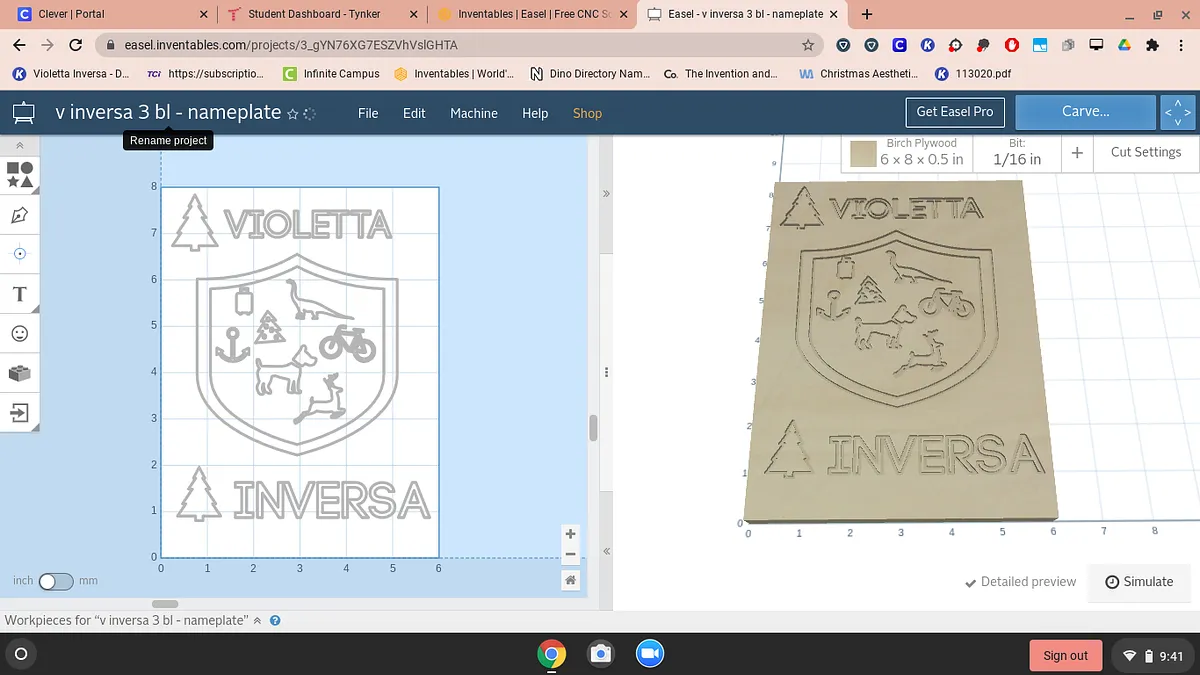1200x675 pixels.
Task: Star the project as favorite
Action: point(292,114)
